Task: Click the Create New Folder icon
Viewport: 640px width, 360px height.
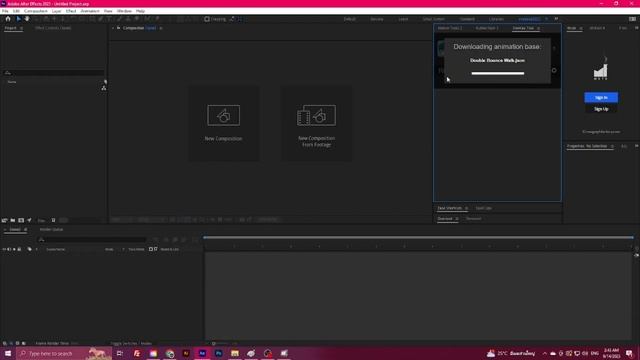Action: click(13, 220)
